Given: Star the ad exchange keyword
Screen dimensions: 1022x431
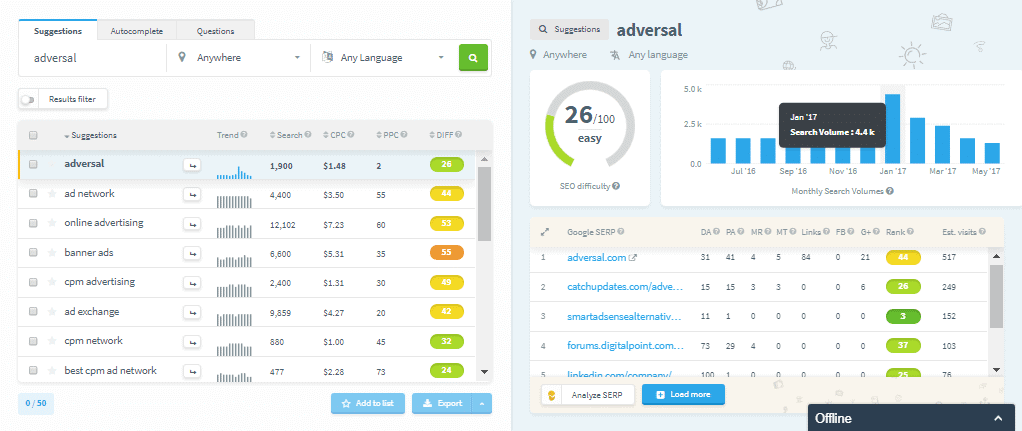Looking at the screenshot, I should pyautogui.click(x=52, y=312).
